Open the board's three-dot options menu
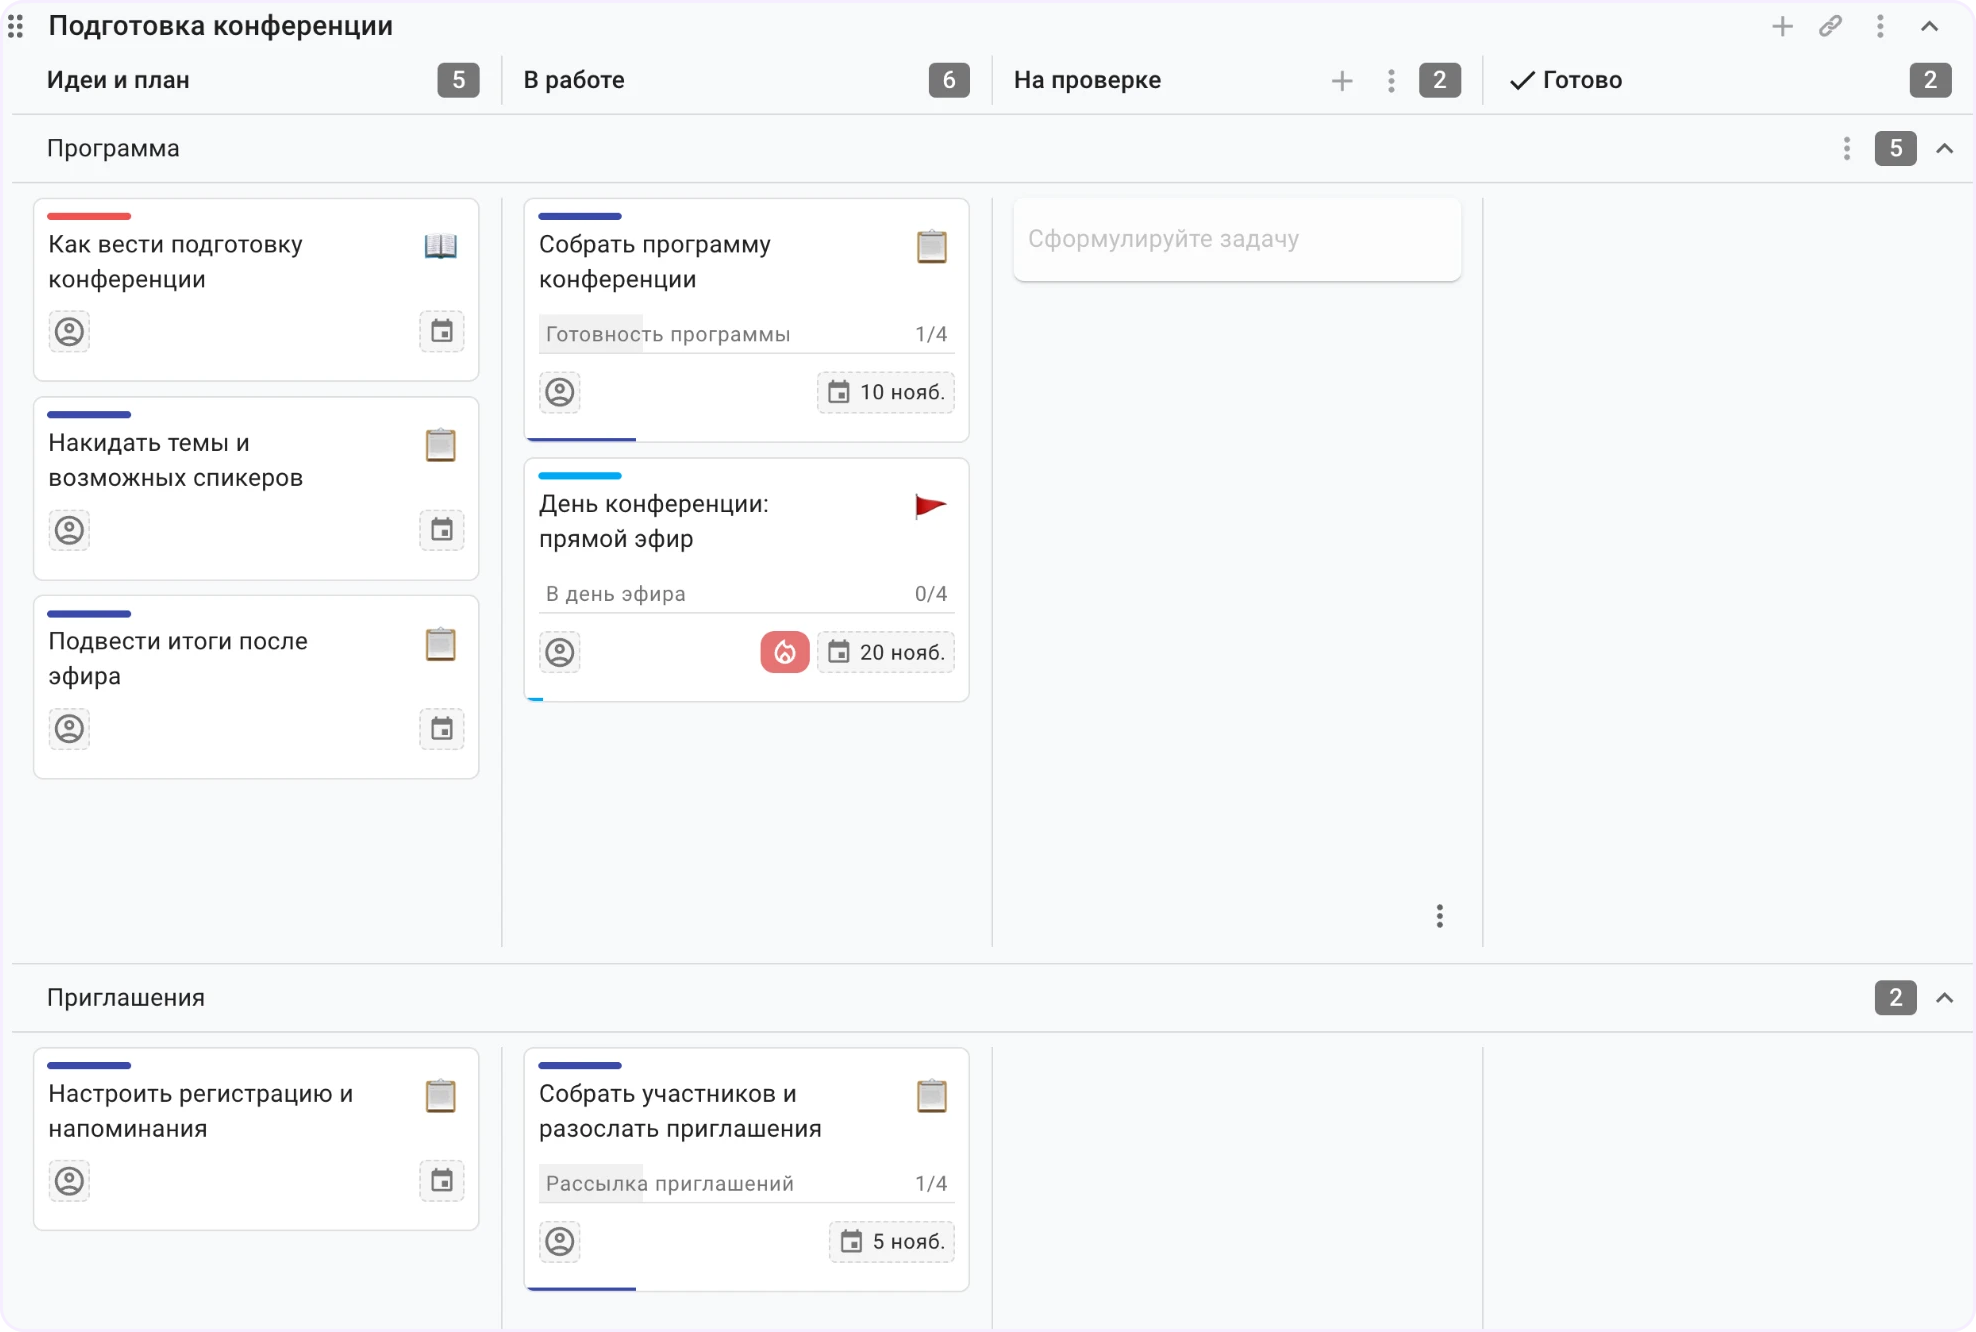 (x=1880, y=27)
